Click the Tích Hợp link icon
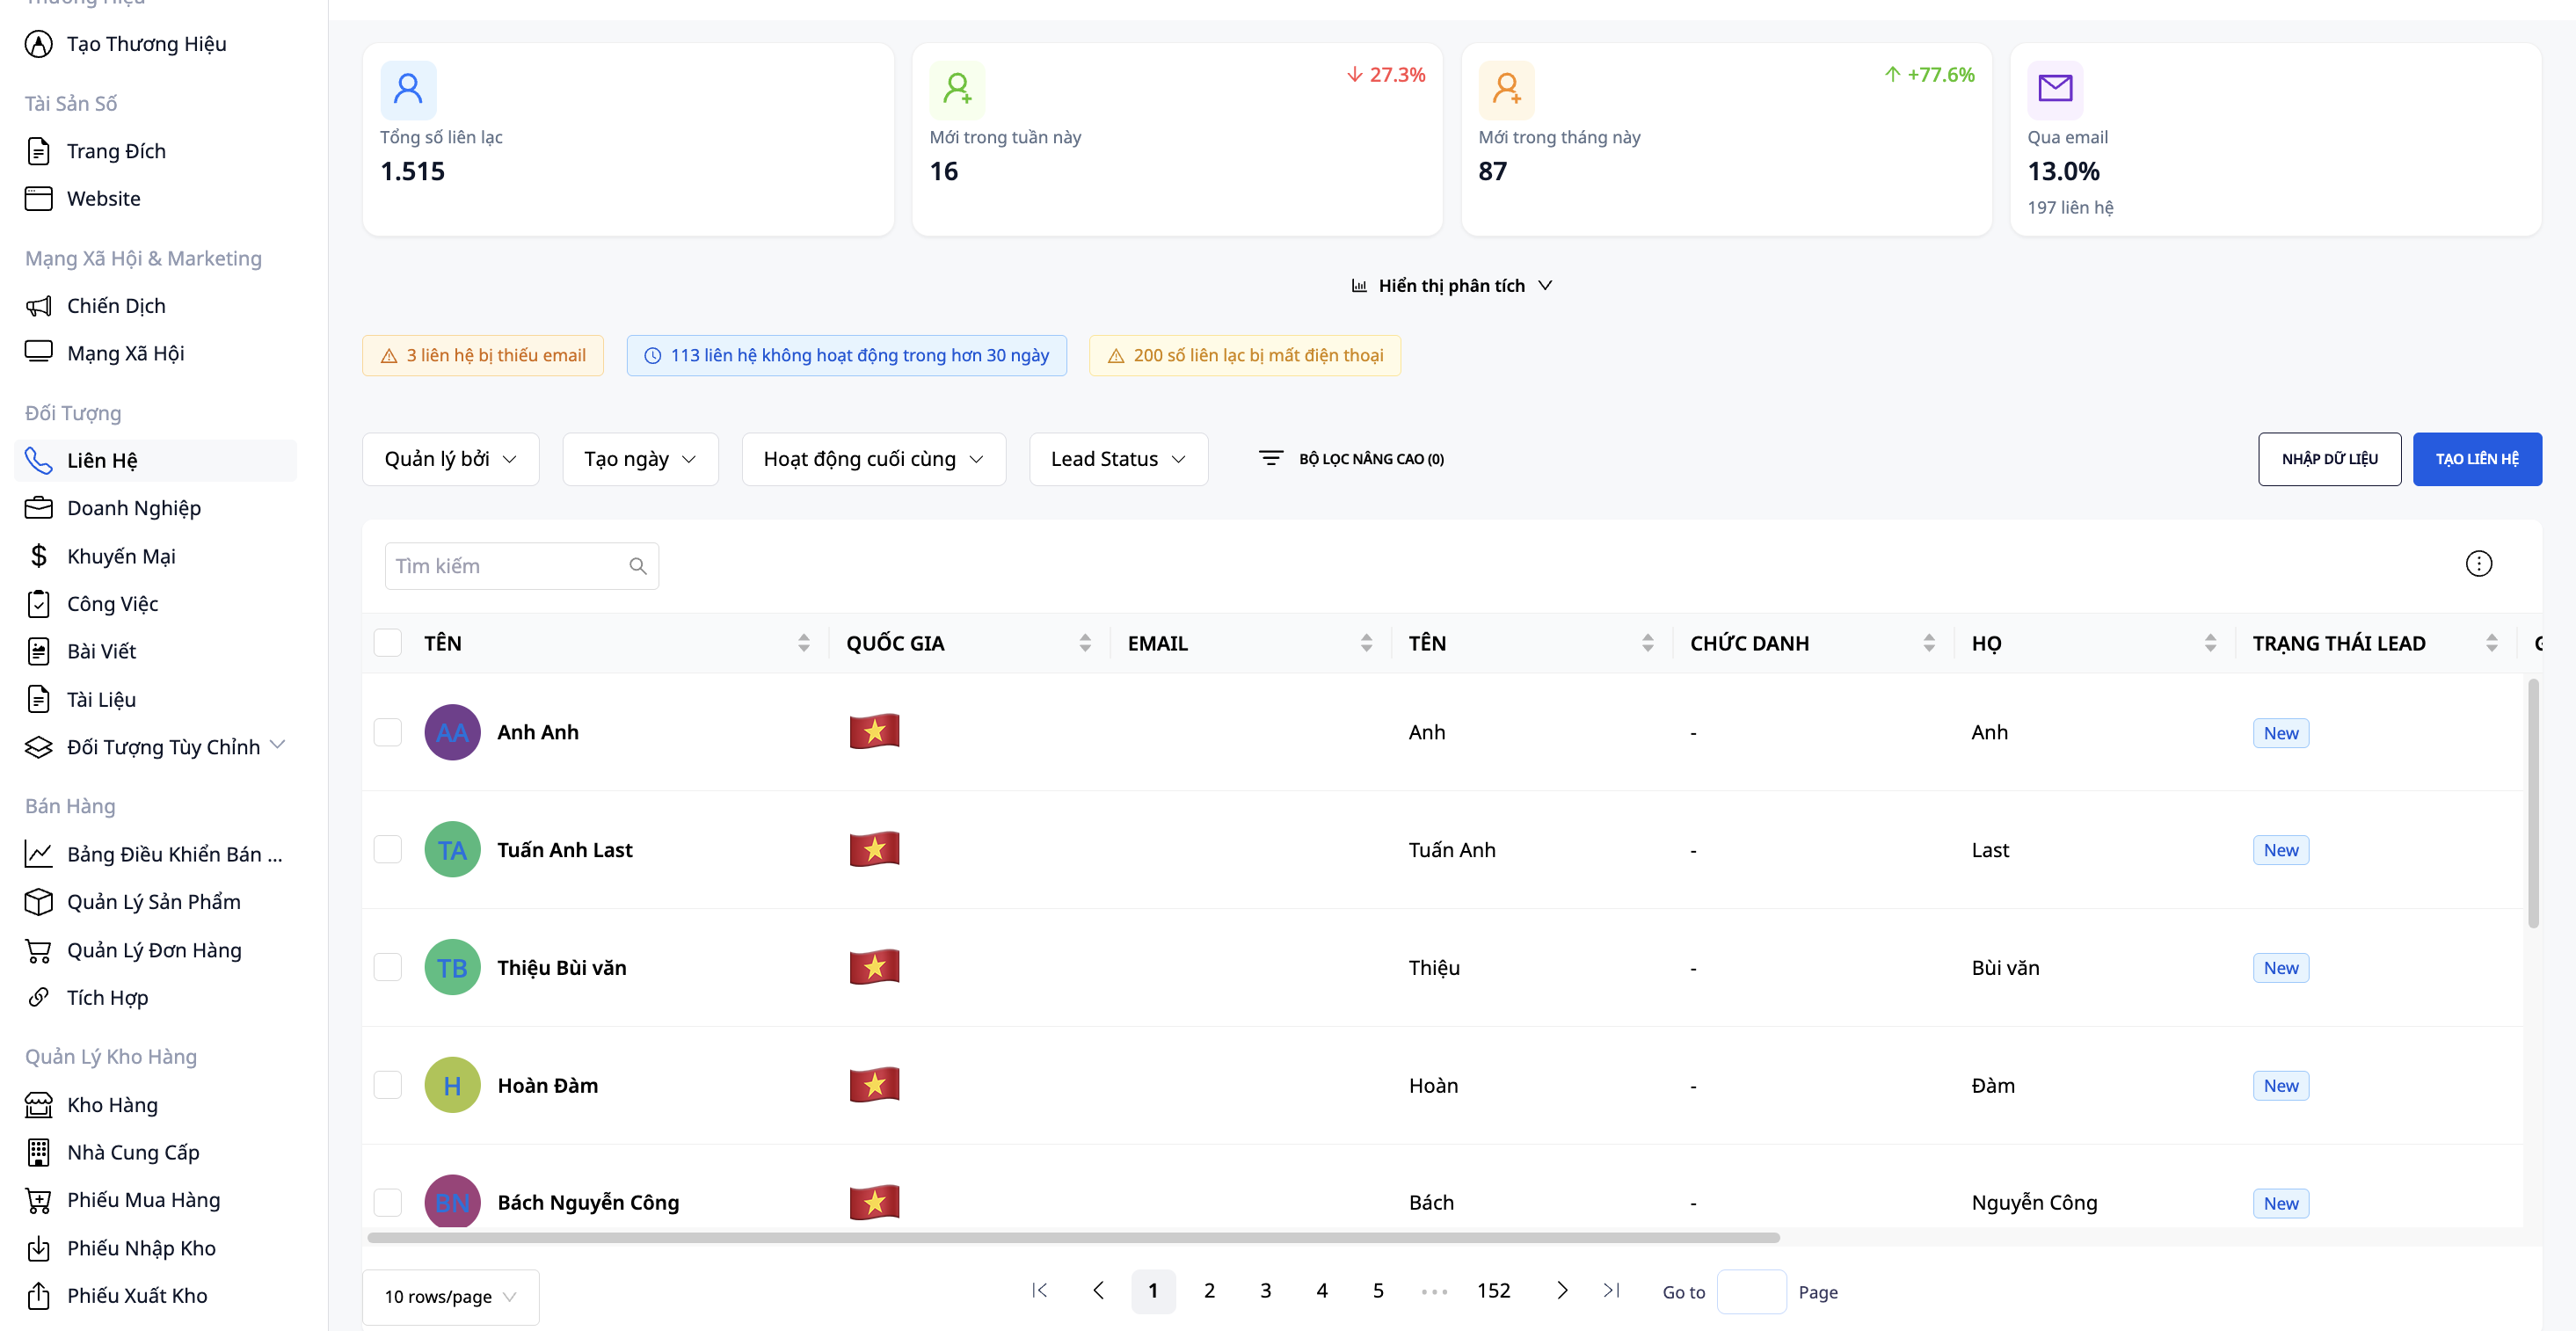This screenshot has width=2576, height=1331. pyautogui.click(x=39, y=997)
